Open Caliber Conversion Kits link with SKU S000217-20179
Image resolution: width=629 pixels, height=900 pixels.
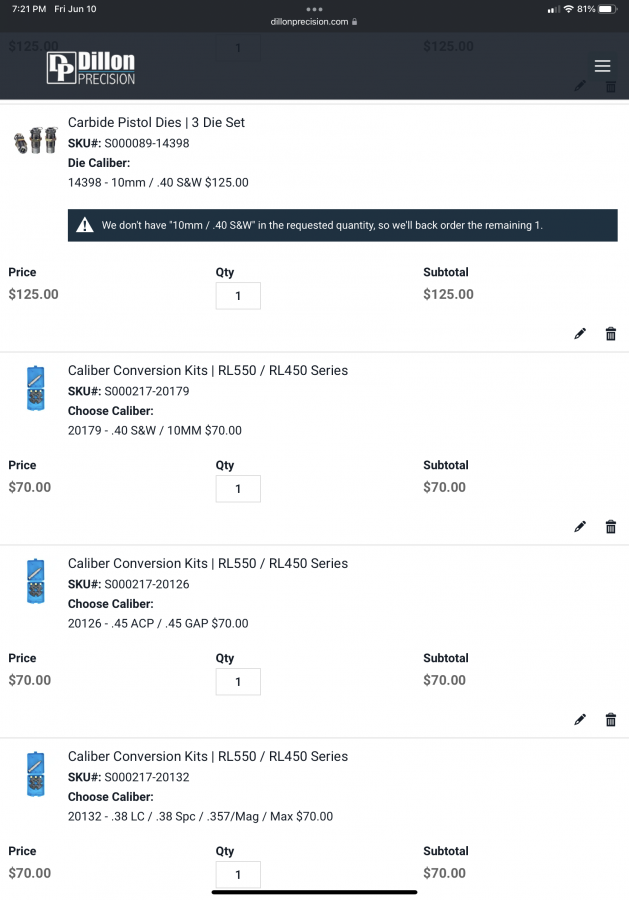tap(208, 370)
